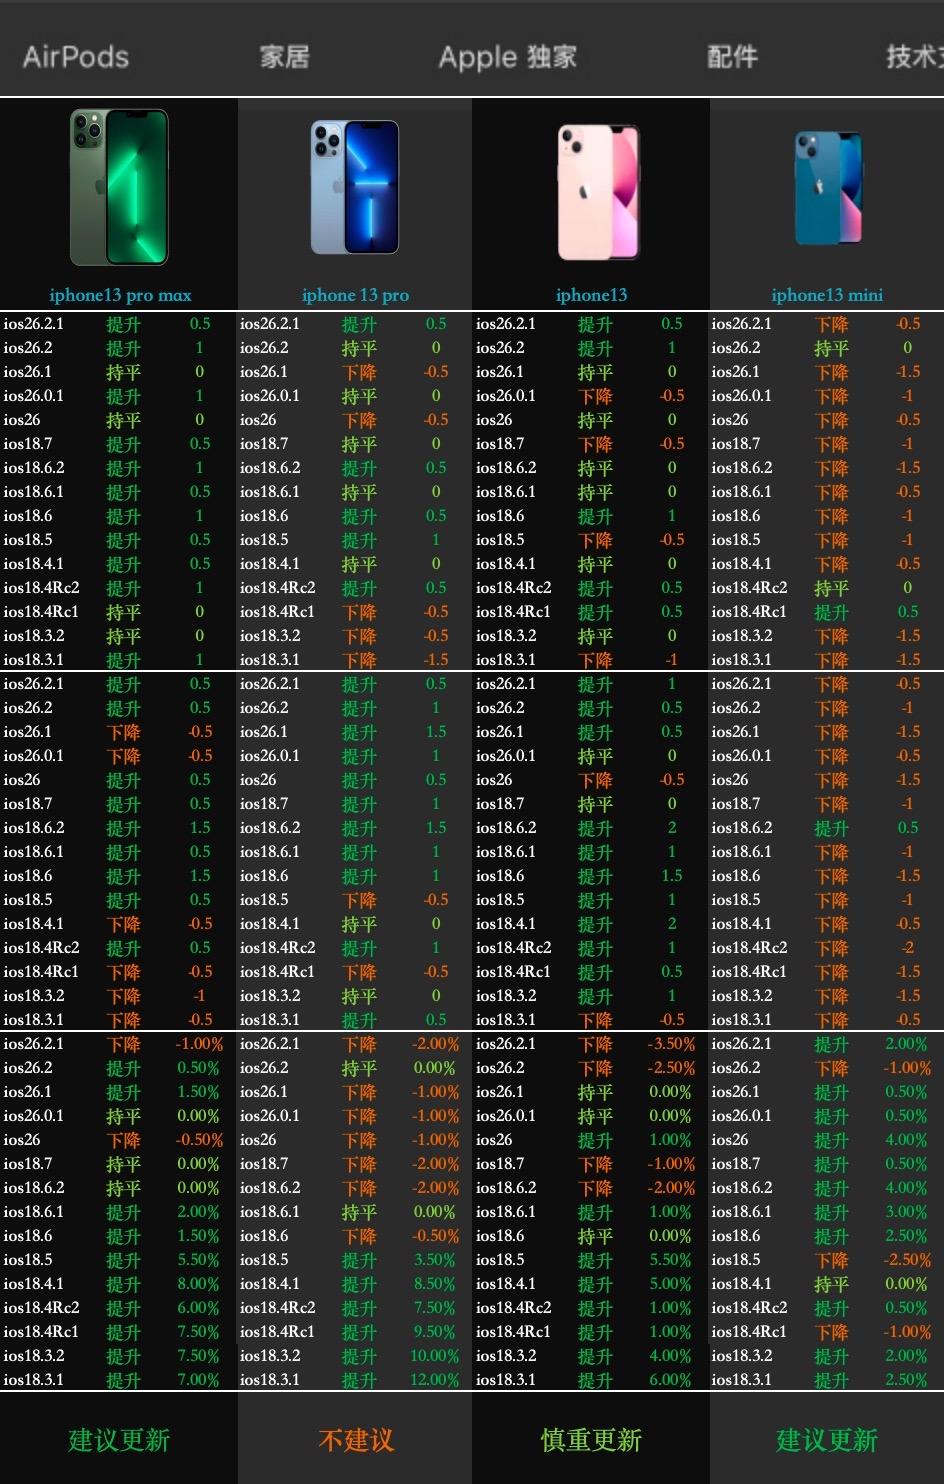Select 3.50% value for iPhone 13 Pro ios18.5
The height and width of the screenshot is (1484, 944).
point(435,1260)
